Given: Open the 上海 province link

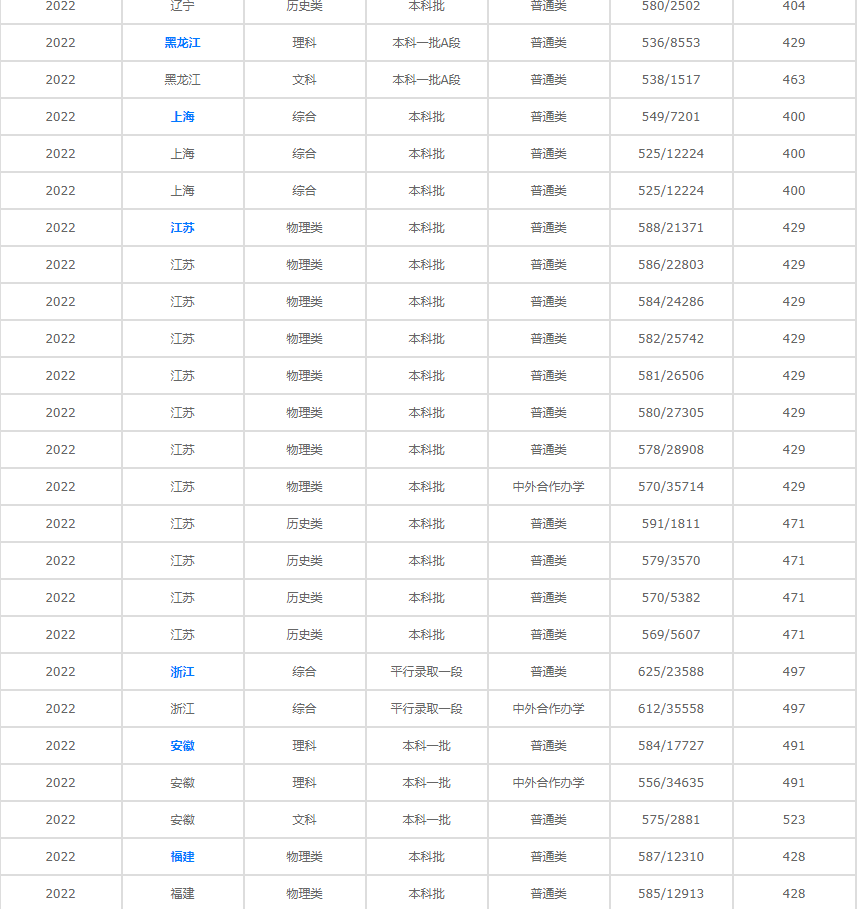Looking at the screenshot, I should tap(183, 117).
